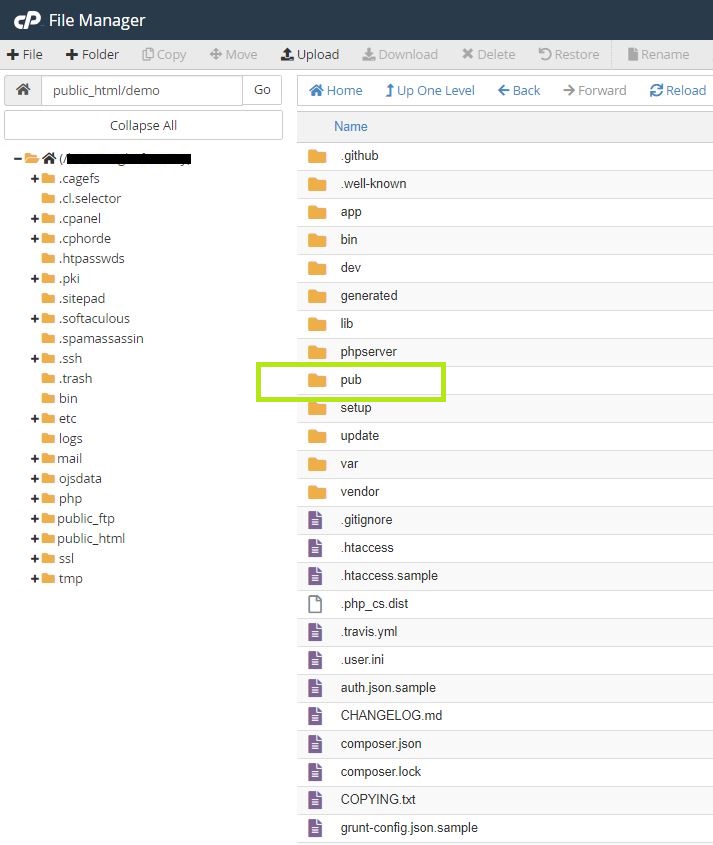Click the composer.json file icon
The height and width of the screenshot is (845, 713).
317,744
